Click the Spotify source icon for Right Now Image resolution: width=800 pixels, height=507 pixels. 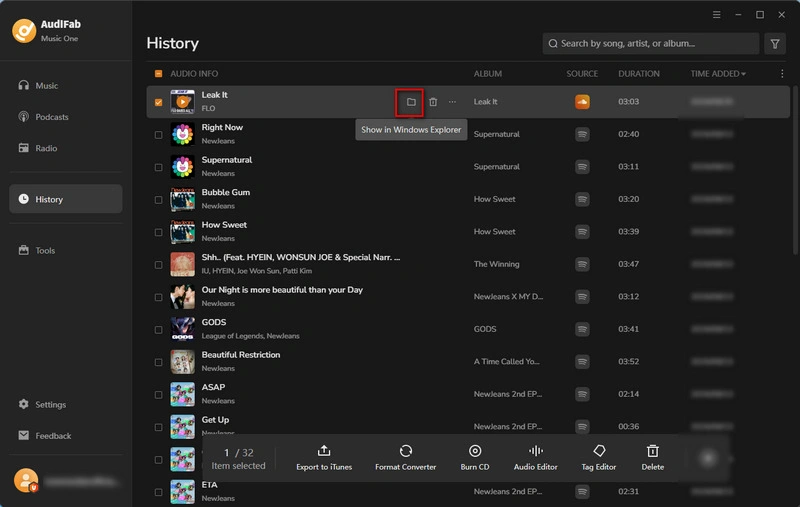582,134
